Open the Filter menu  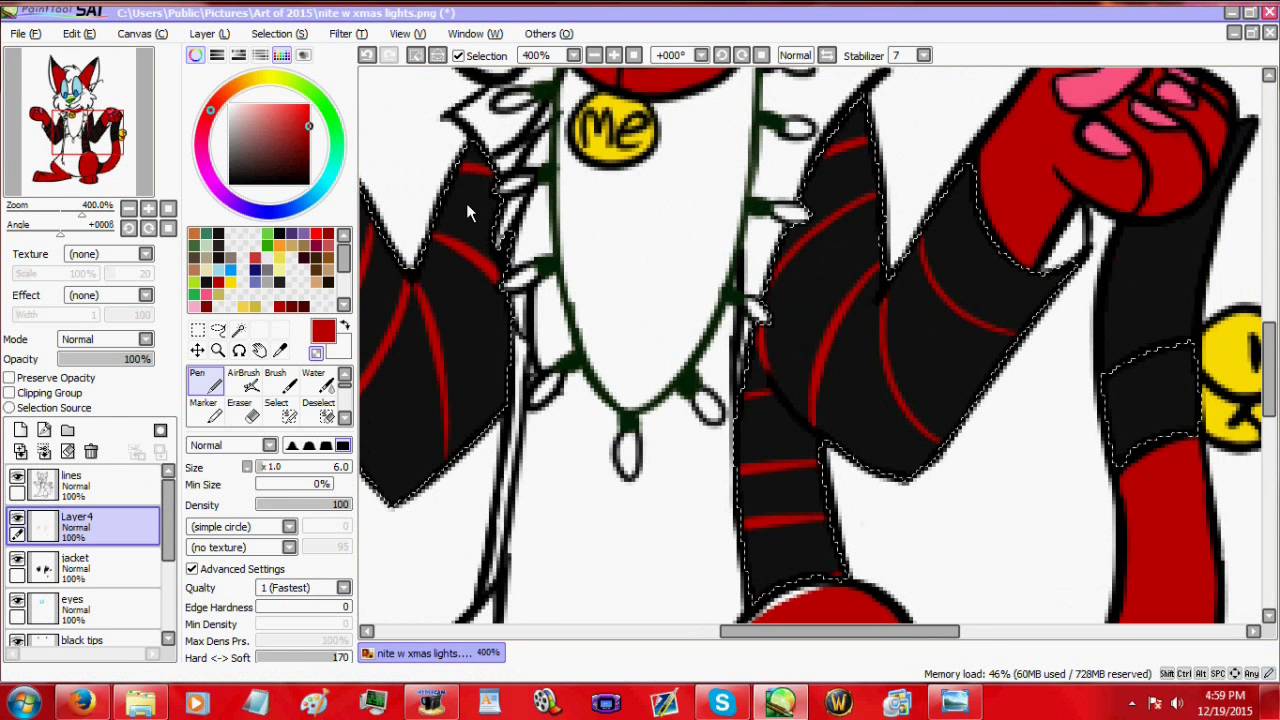pyautogui.click(x=348, y=34)
